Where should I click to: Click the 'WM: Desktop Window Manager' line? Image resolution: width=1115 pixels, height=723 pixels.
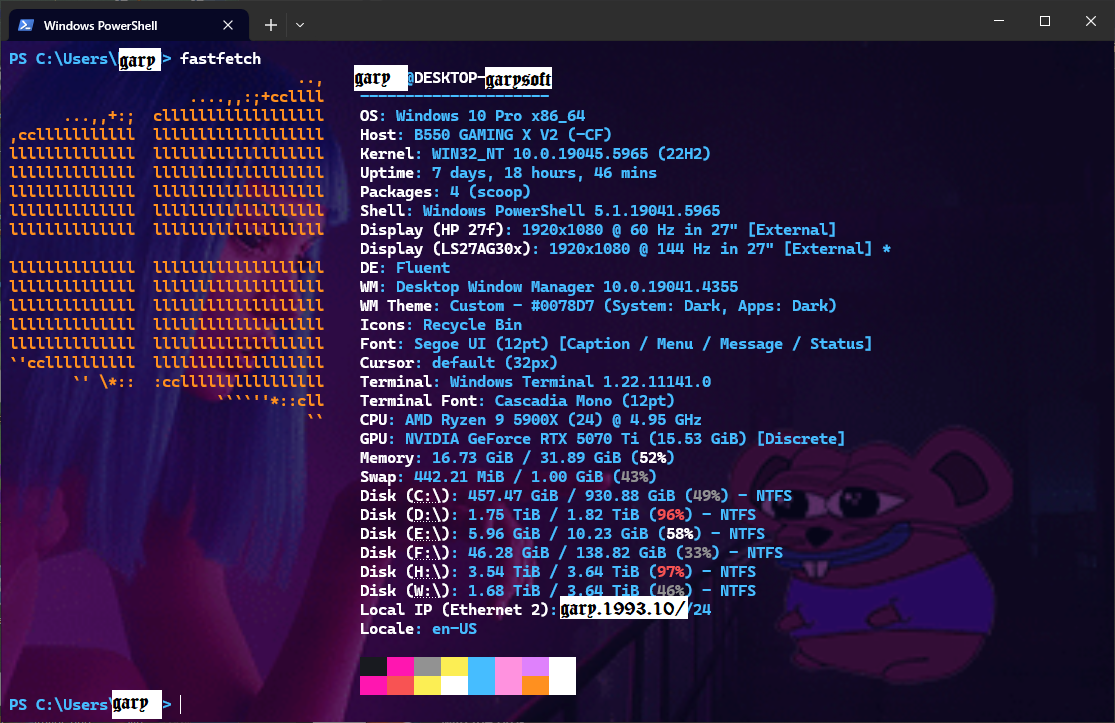[549, 287]
